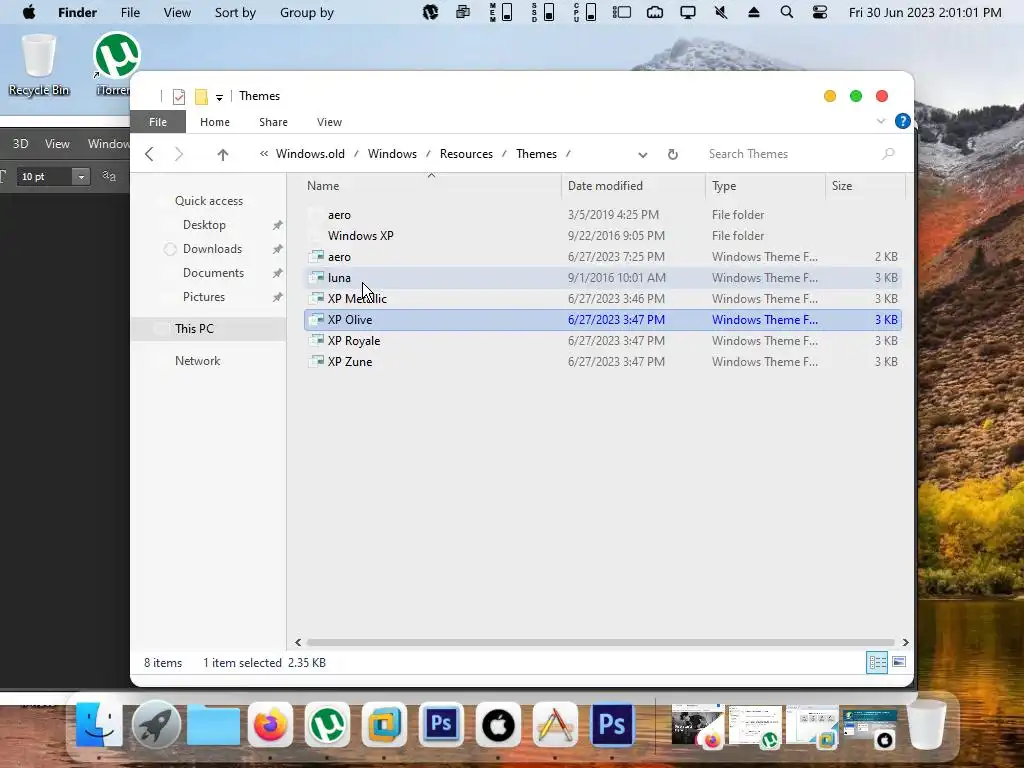Sort by Size column header
Image resolution: width=1024 pixels, height=768 pixels.
(865, 186)
